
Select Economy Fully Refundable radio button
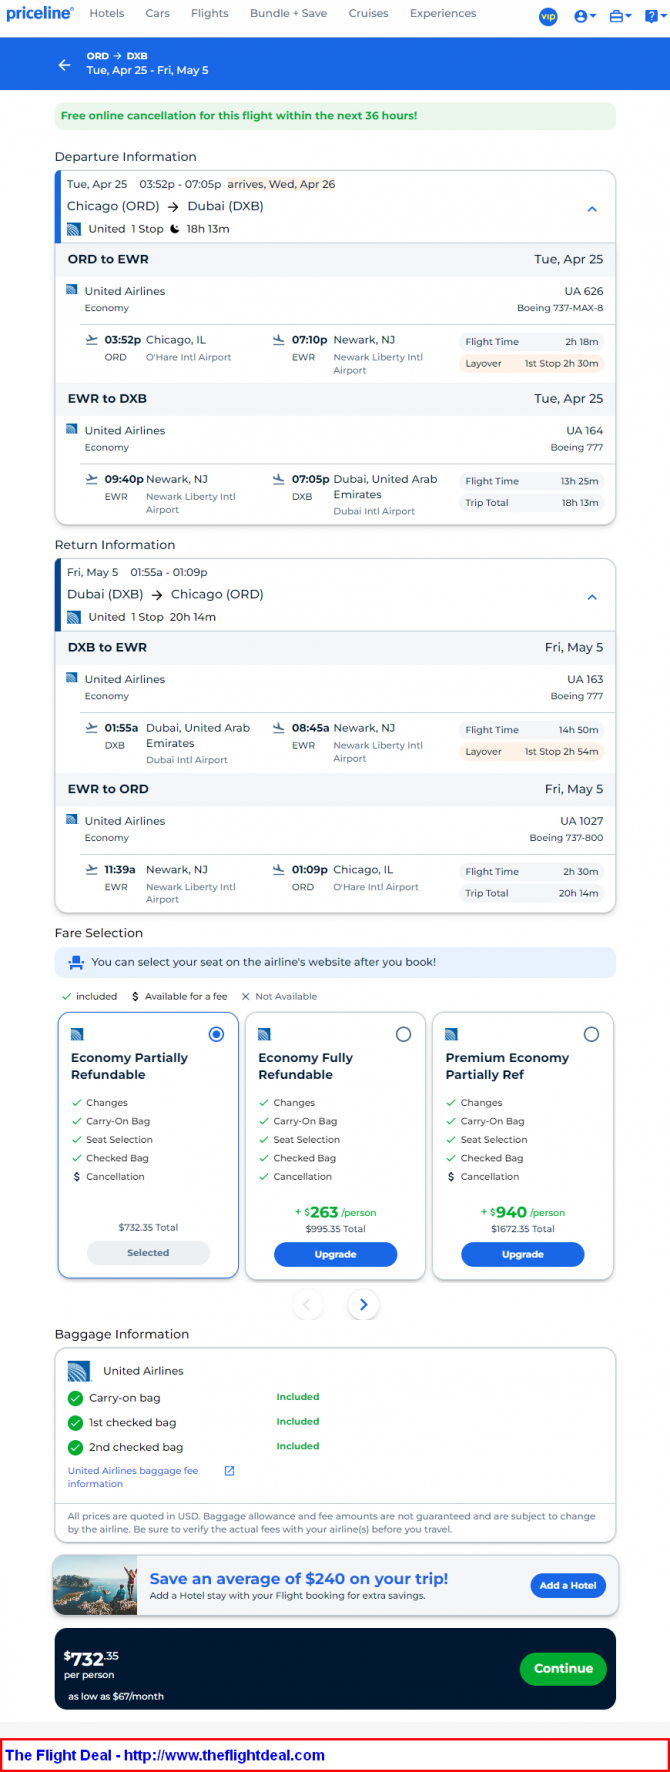click(403, 1034)
